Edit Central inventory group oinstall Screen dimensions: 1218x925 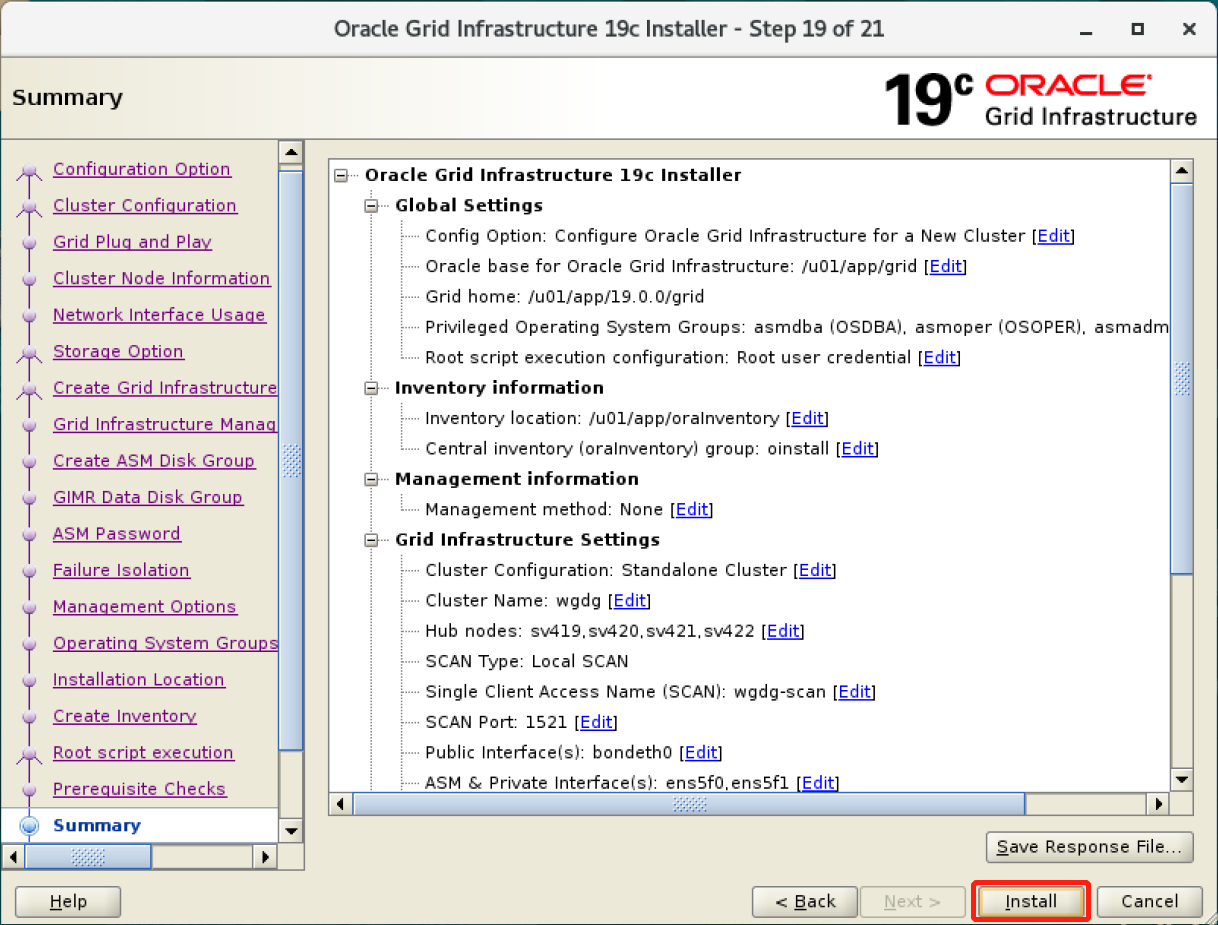pos(858,449)
